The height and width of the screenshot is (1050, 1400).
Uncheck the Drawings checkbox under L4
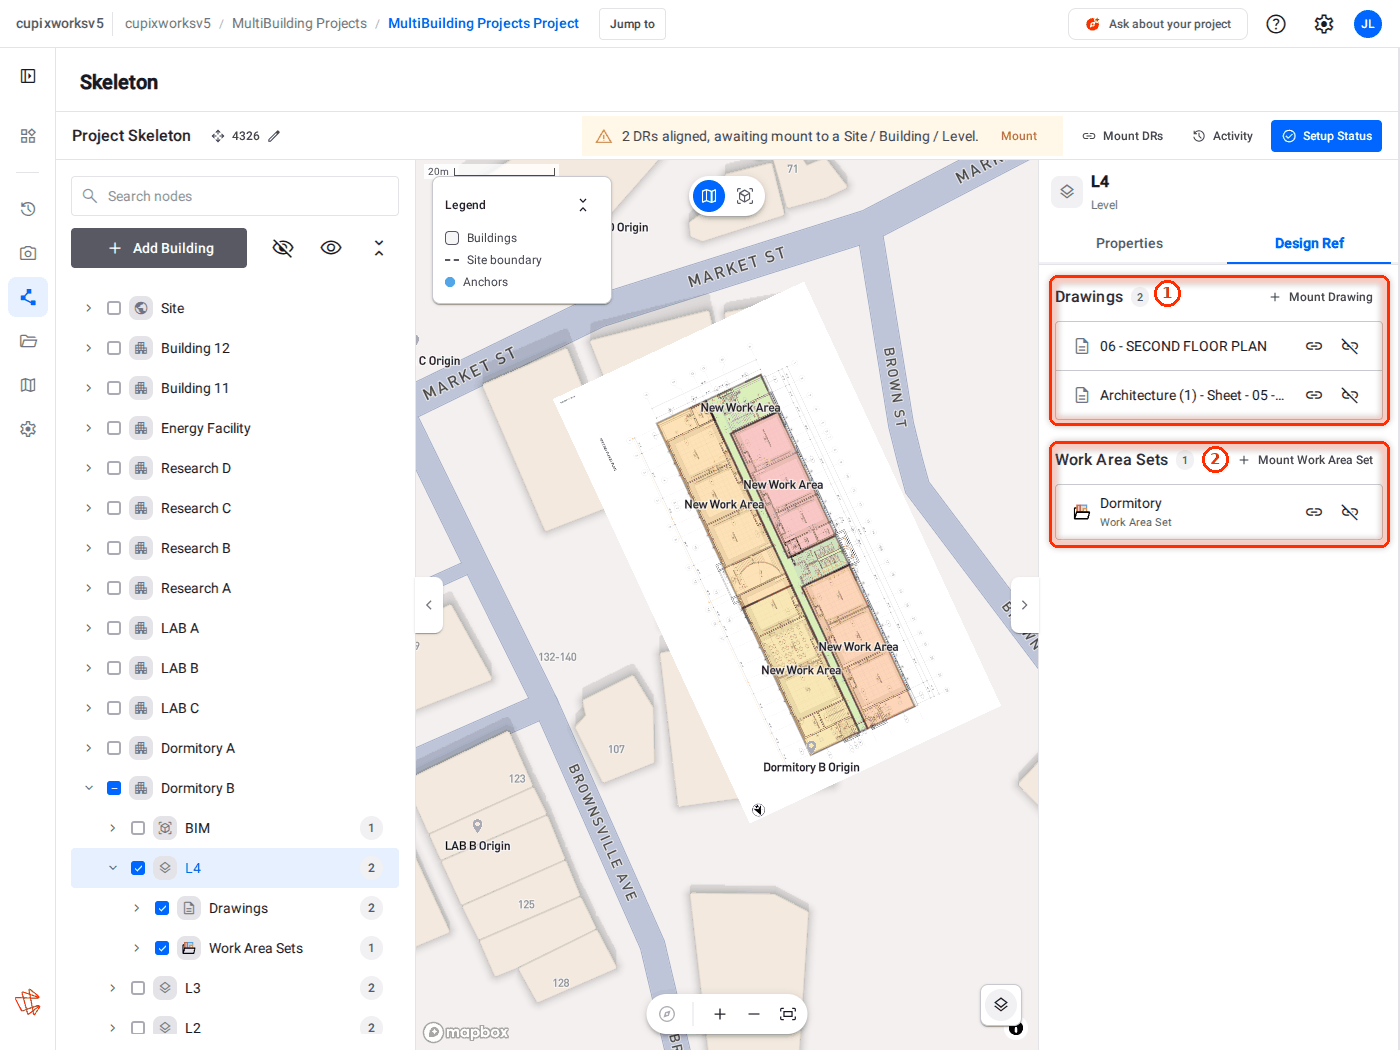pyautogui.click(x=162, y=908)
